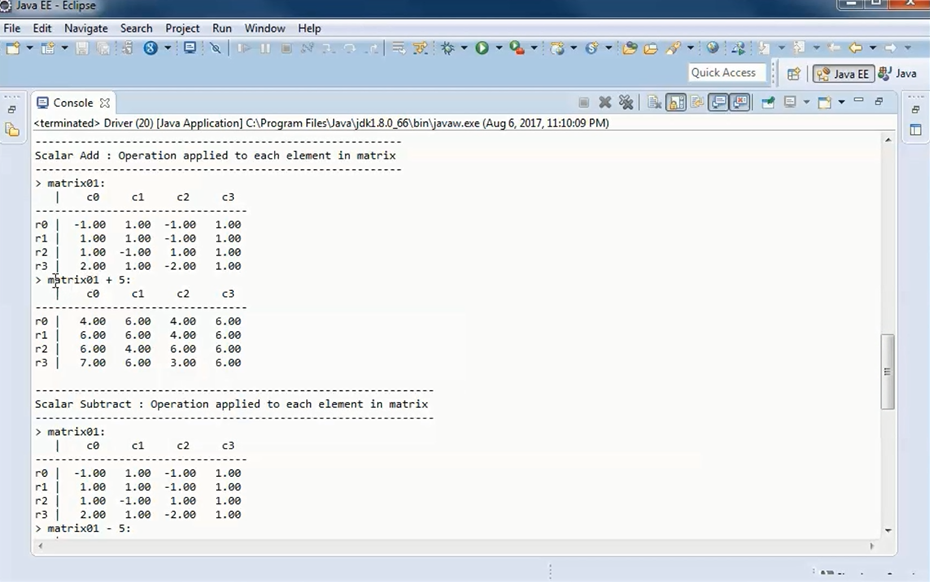Open the Display Selected Console dropdown
The width and height of the screenshot is (930, 582).
(x=805, y=102)
